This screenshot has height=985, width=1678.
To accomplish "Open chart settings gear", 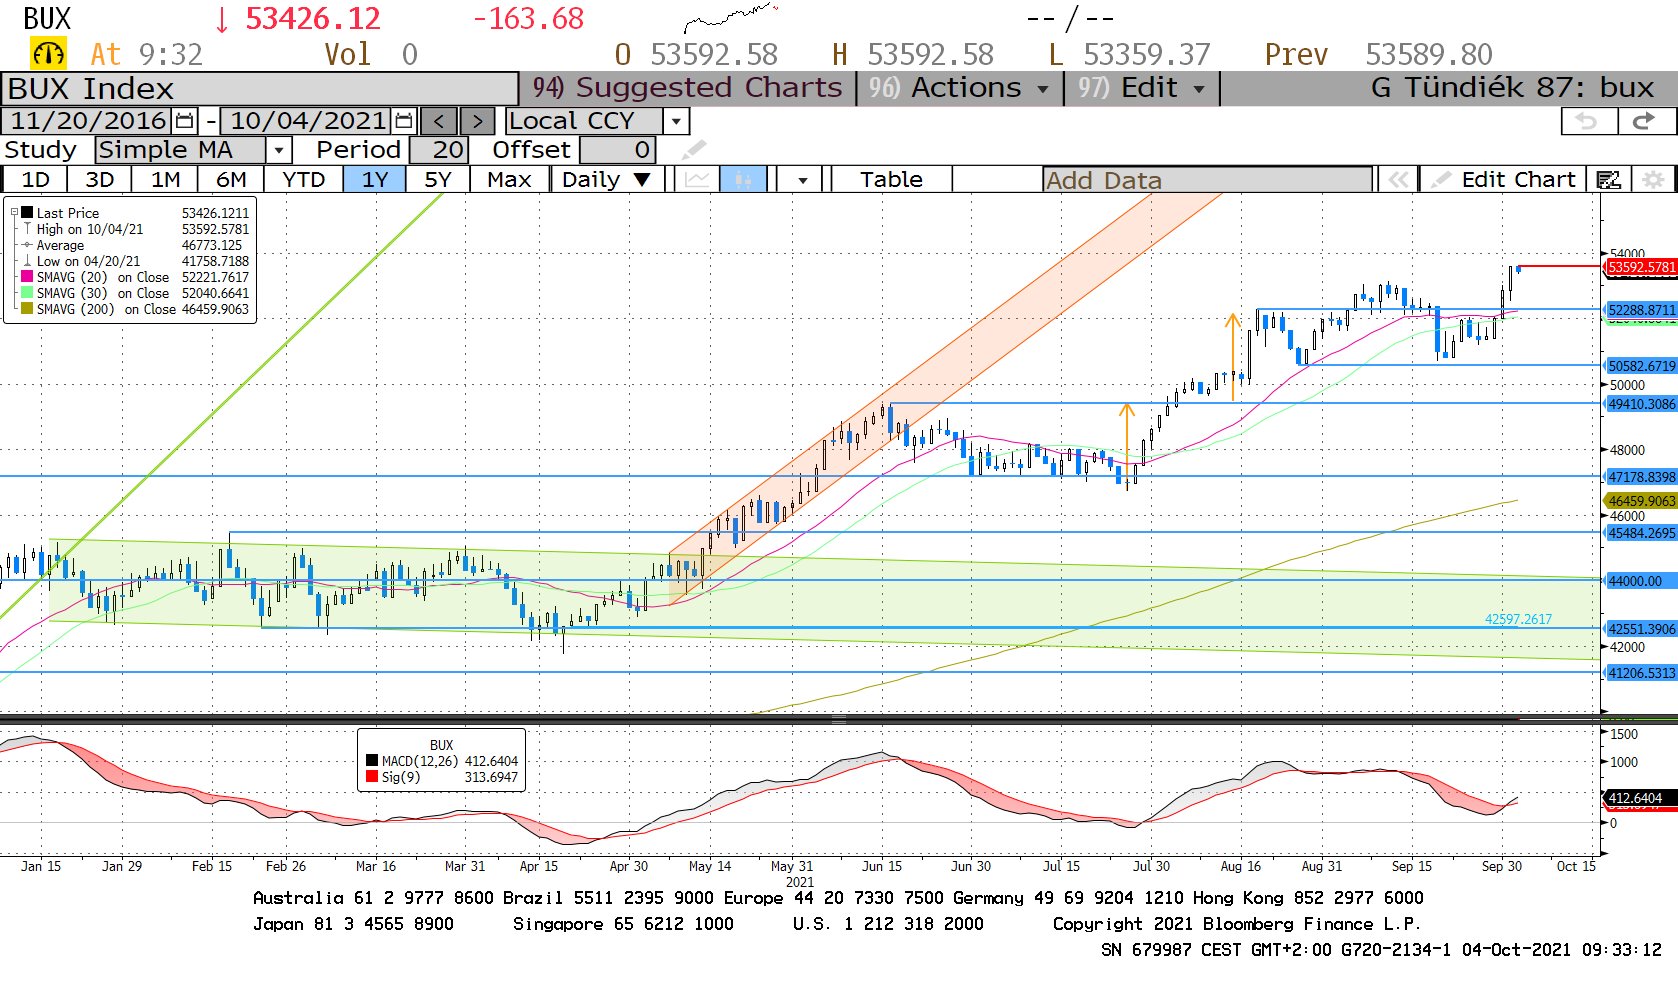I will [1653, 180].
